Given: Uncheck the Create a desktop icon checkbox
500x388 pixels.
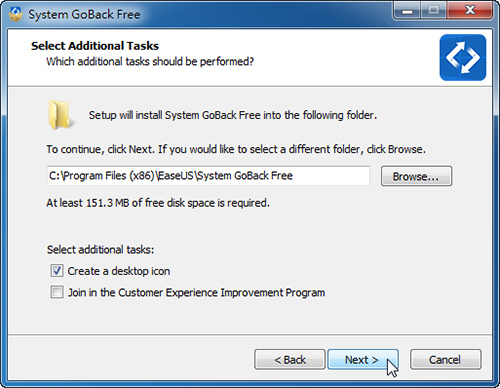Looking at the screenshot, I should [x=57, y=271].
